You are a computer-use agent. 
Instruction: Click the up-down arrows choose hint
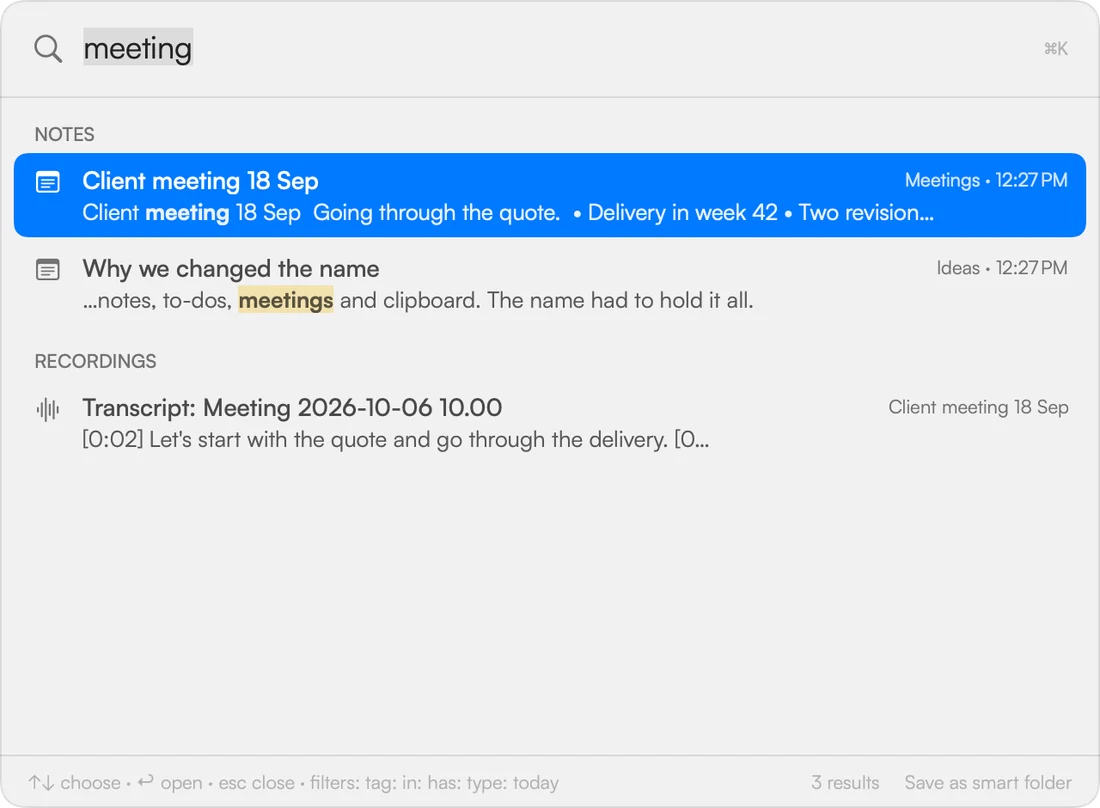pyautogui.click(x=74, y=782)
